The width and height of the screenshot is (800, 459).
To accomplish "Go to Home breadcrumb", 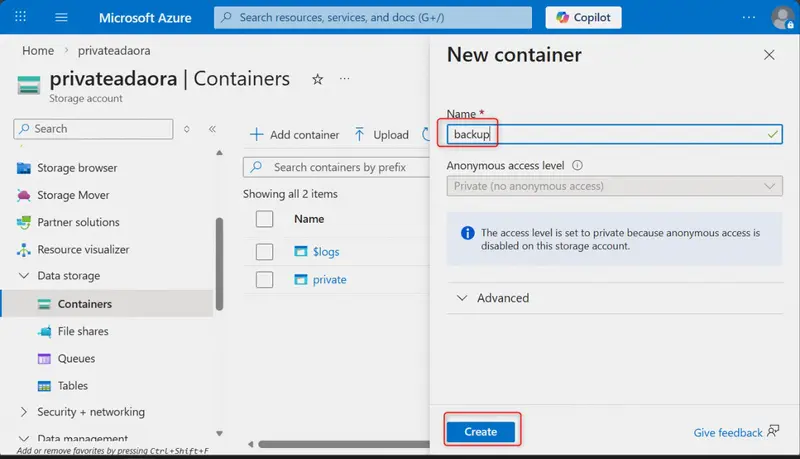I will 38,50.
